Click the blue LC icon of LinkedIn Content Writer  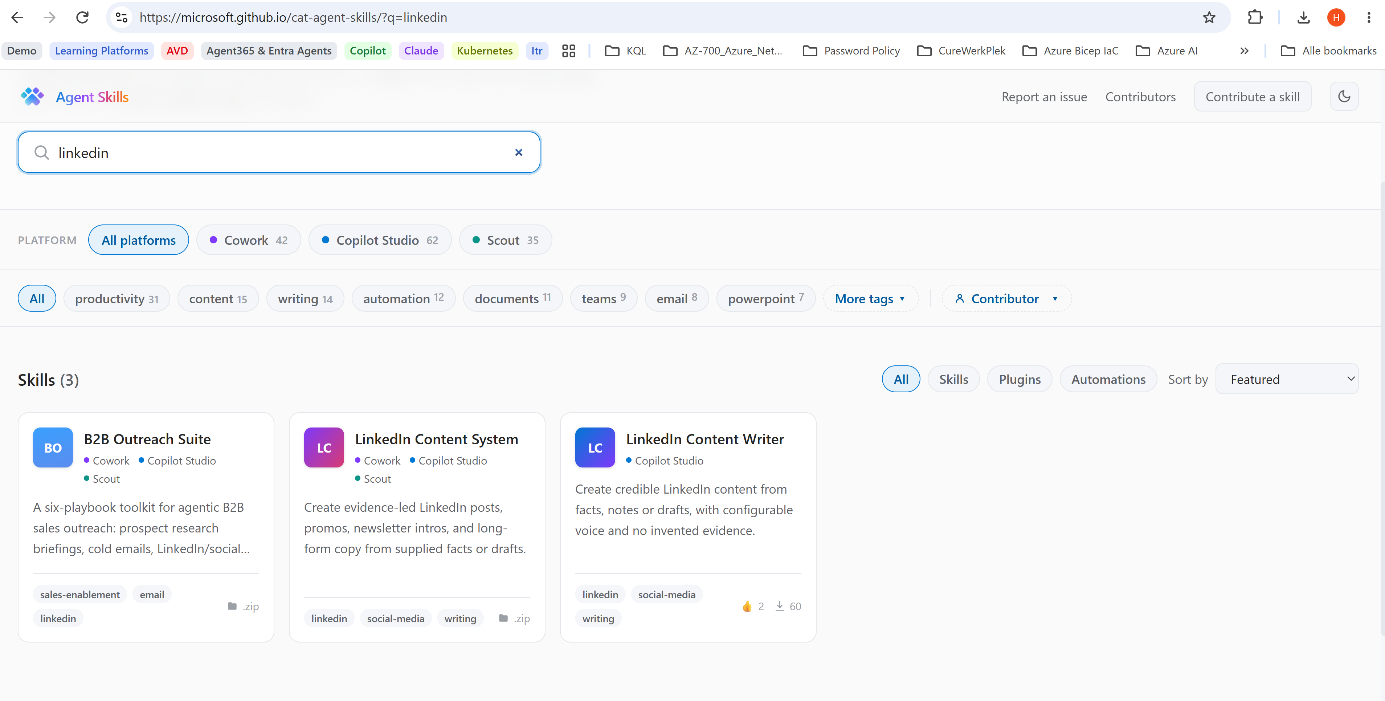595,448
